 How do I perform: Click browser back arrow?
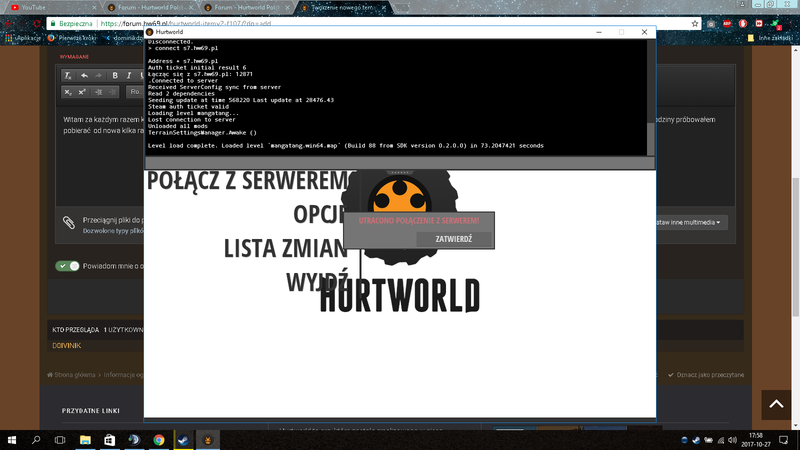tap(10, 23)
